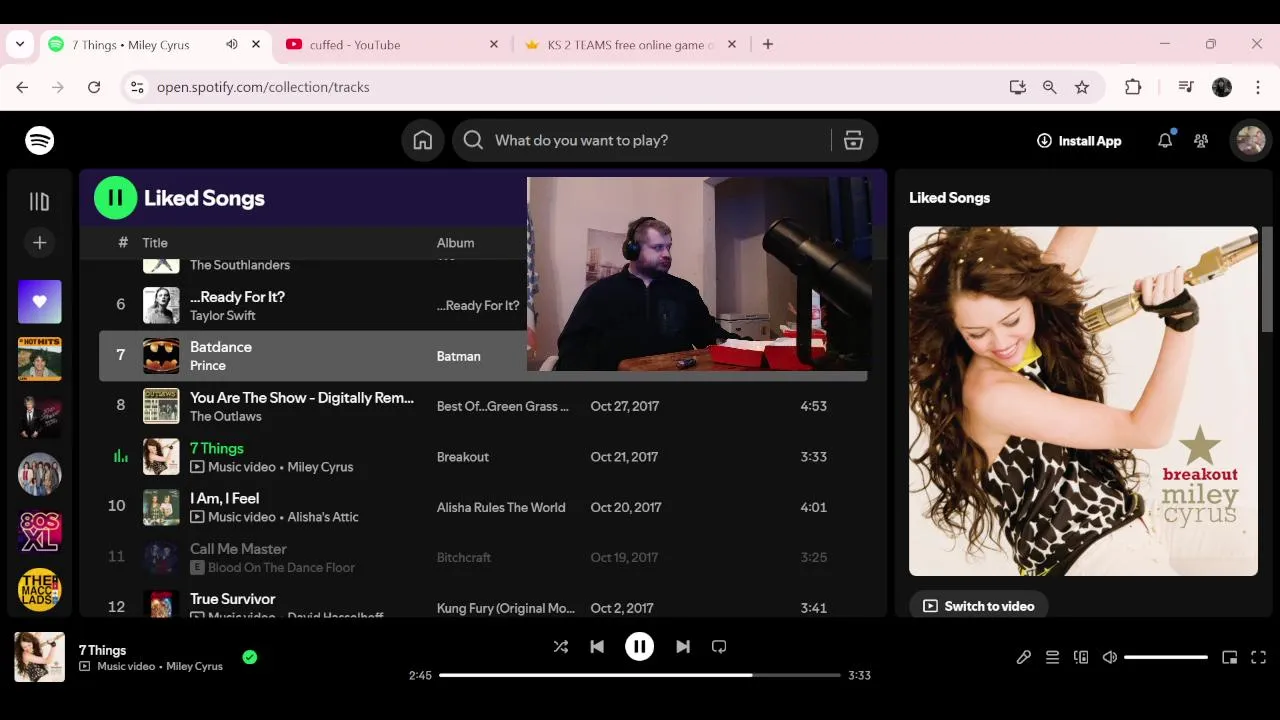Sort by the Title column header
The image size is (1280, 720).
(x=155, y=243)
